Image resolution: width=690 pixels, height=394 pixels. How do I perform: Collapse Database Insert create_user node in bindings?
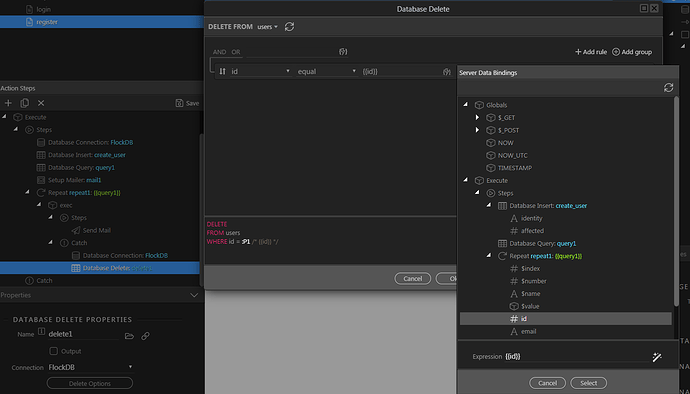coord(488,205)
